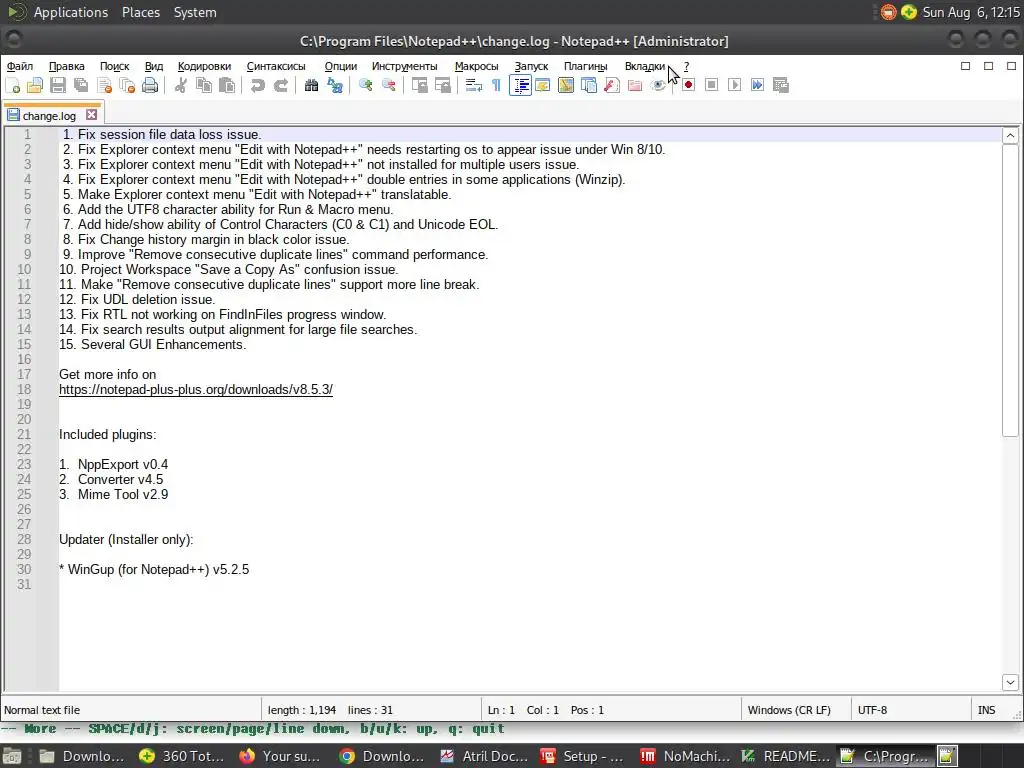This screenshot has height=768, width=1024.
Task: Click the INS status bar indicator
Action: point(987,710)
